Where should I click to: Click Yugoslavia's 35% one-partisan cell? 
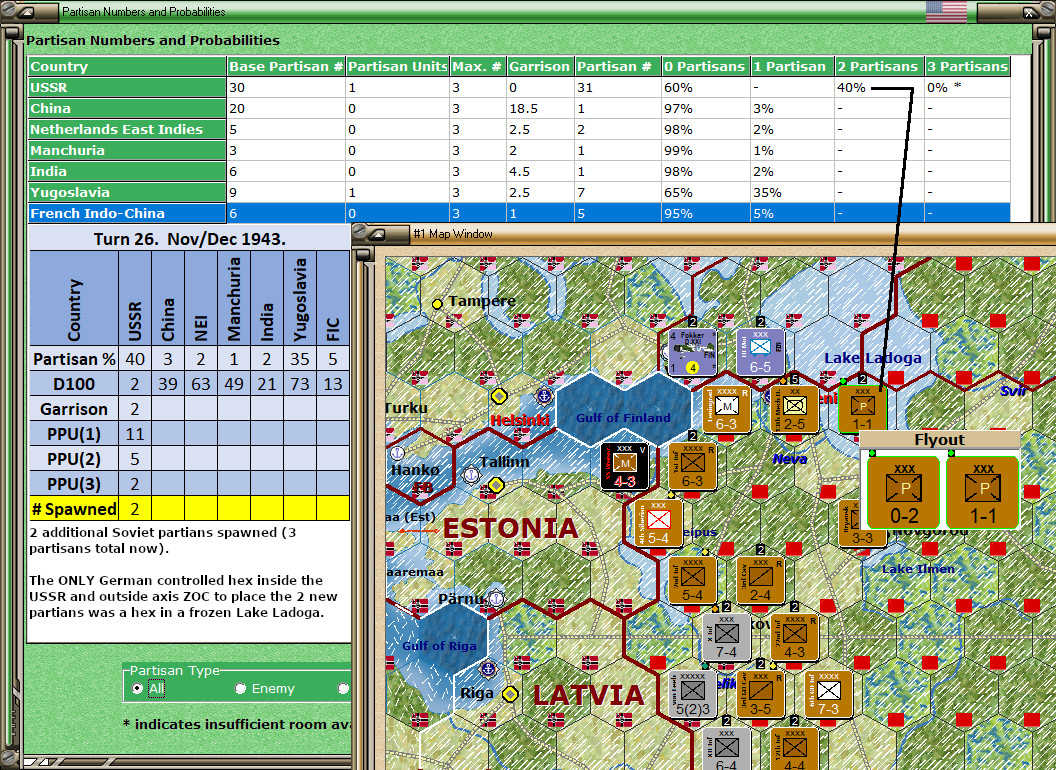click(x=792, y=192)
